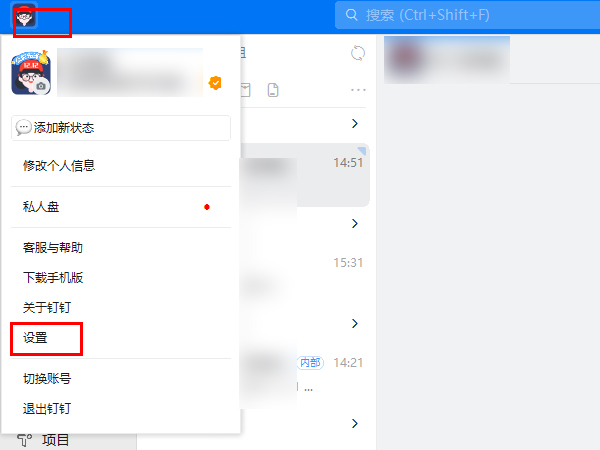Select 设置 from the profile menu

click(x=35, y=338)
